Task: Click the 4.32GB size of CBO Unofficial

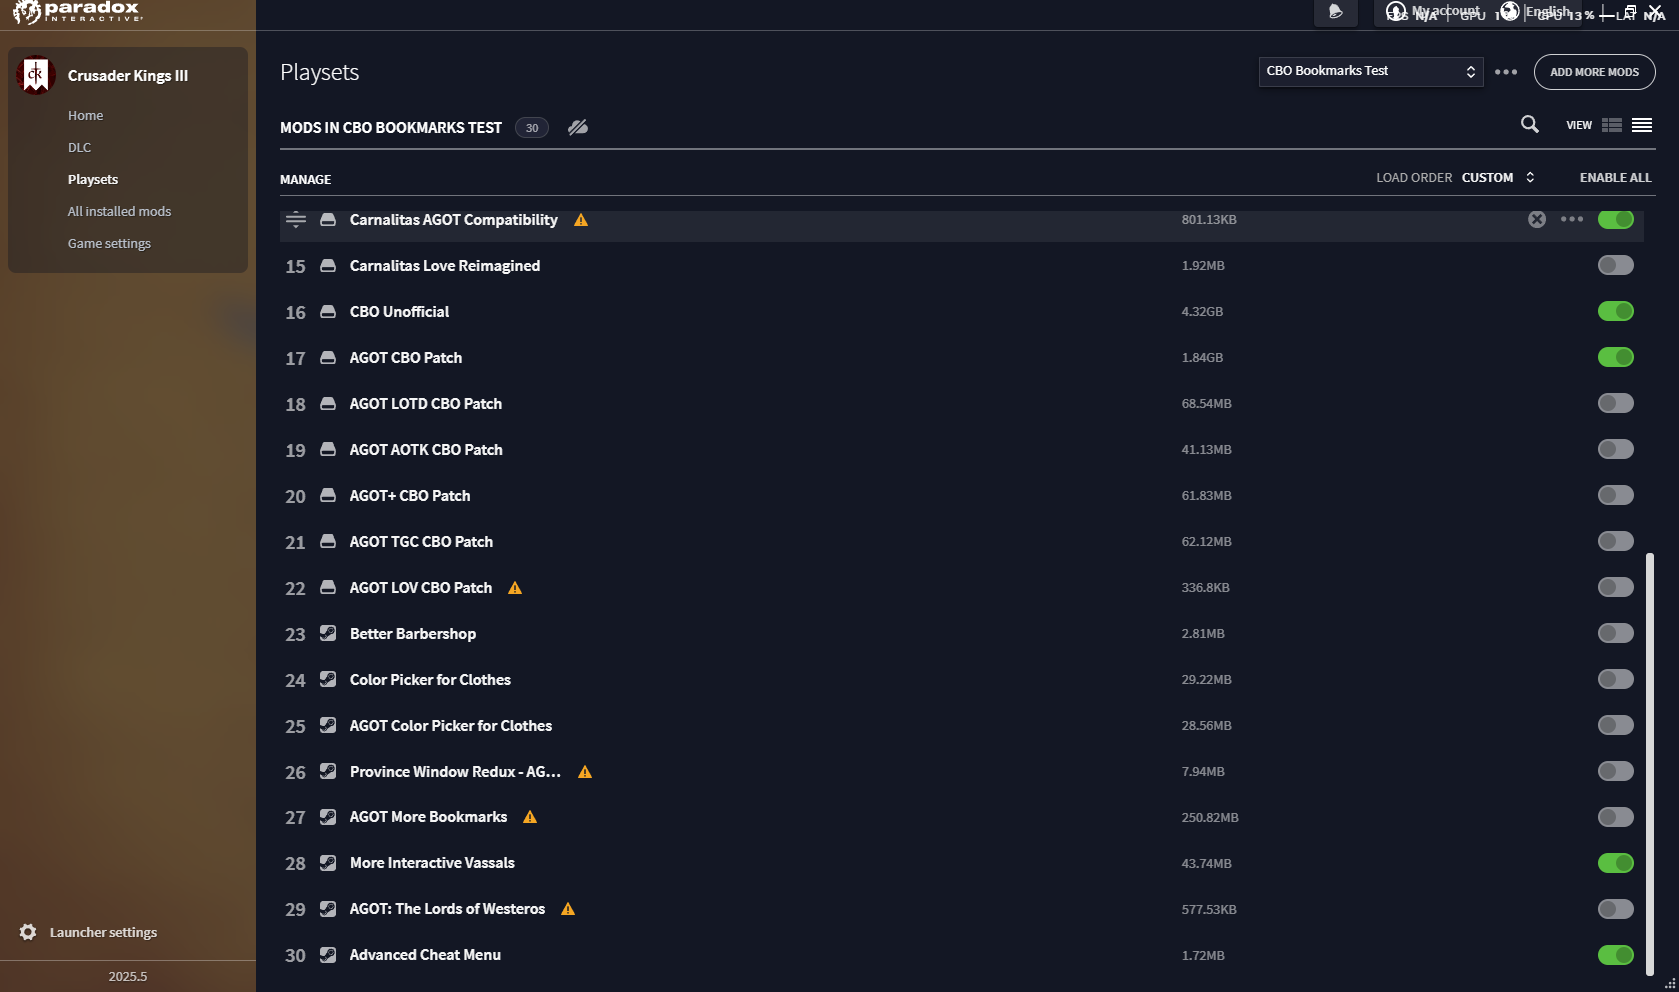Action: [1202, 312]
